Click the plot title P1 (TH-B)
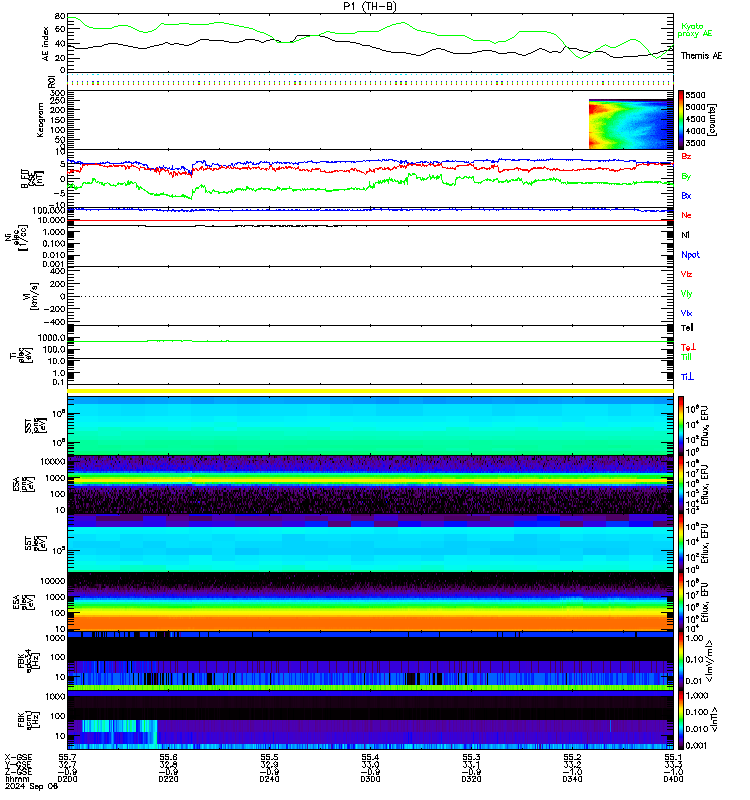Image resolution: width=750 pixels, height=800 pixels. coord(369,6)
